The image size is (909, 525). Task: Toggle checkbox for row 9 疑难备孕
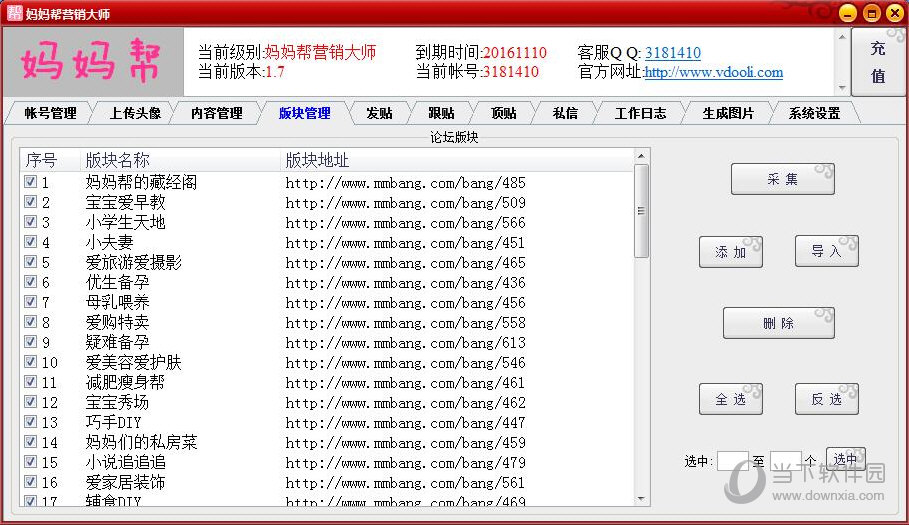(31, 342)
